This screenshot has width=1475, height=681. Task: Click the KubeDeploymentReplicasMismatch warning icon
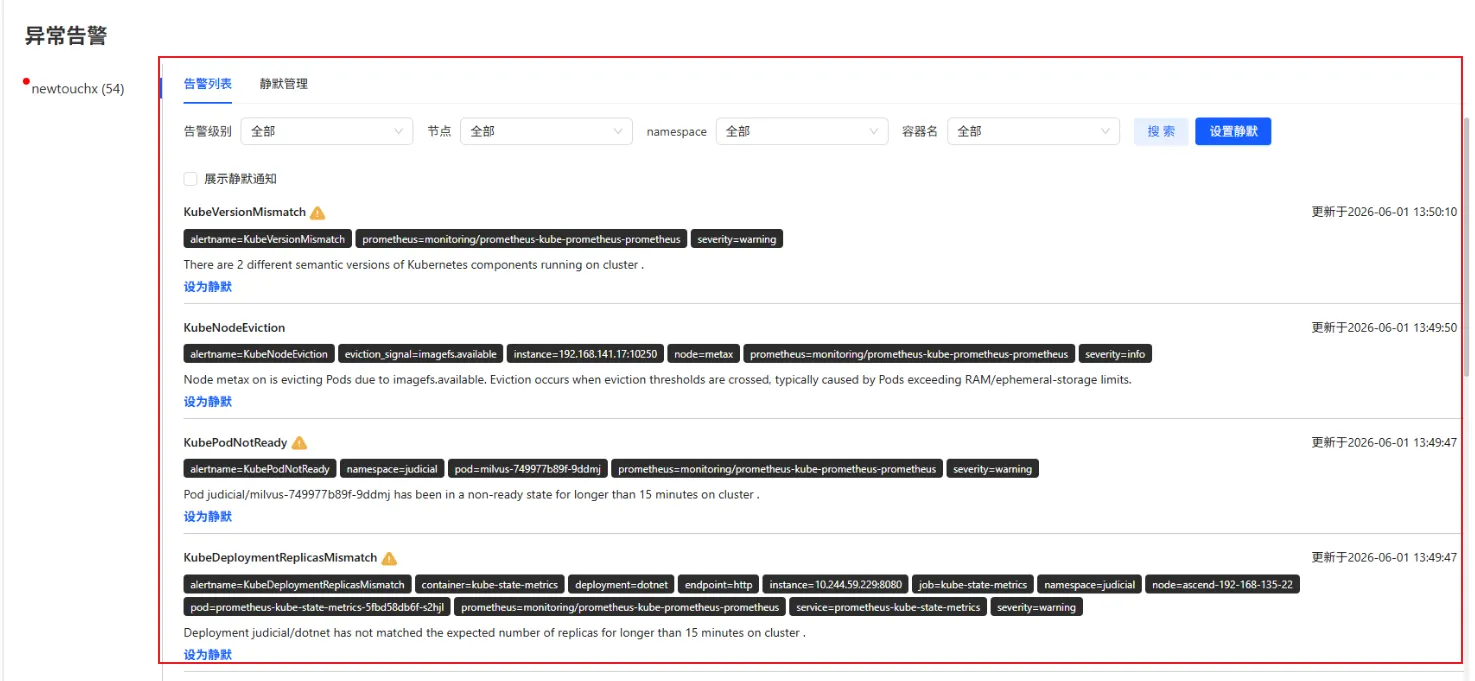tap(389, 558)
